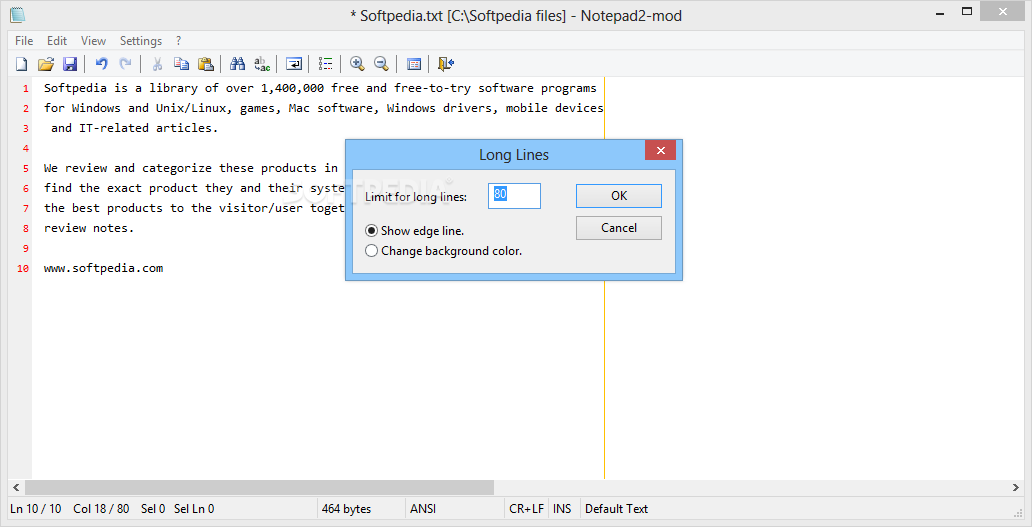1032x527 pixels.
Task: Undo the last edit
Action: tap(101, 64)
